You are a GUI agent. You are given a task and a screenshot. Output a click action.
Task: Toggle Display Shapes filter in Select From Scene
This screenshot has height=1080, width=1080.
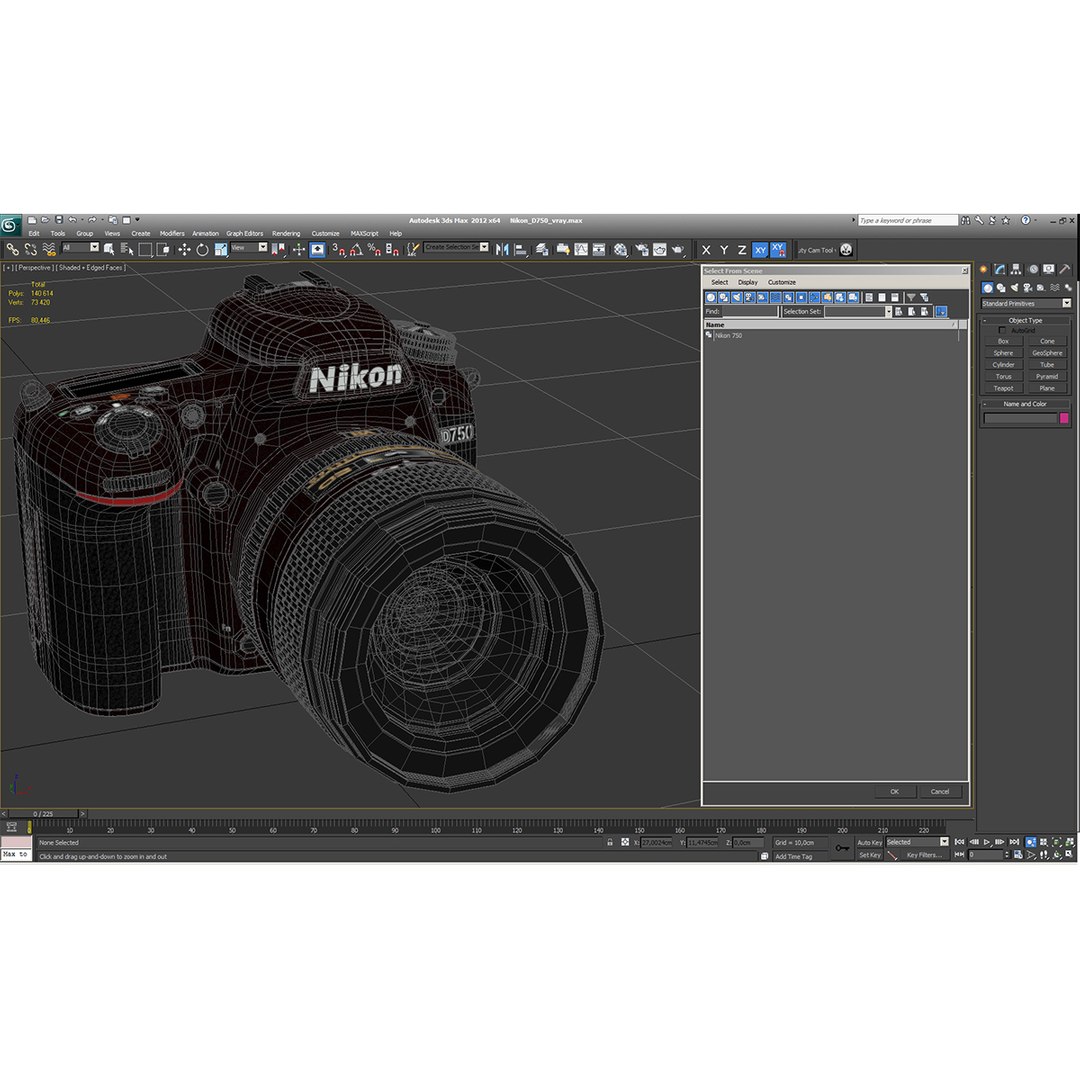[724, 298]
